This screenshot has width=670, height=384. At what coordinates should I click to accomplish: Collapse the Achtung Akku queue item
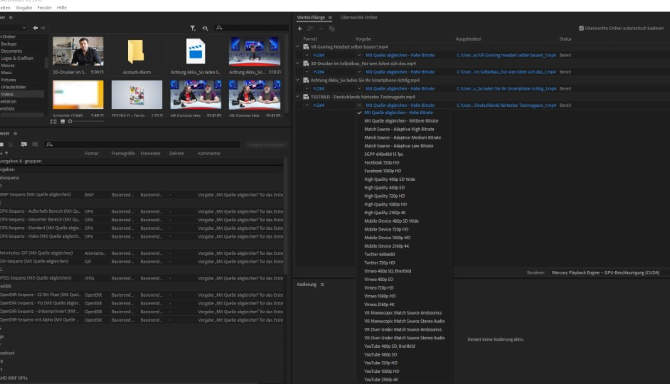point(299,80)
